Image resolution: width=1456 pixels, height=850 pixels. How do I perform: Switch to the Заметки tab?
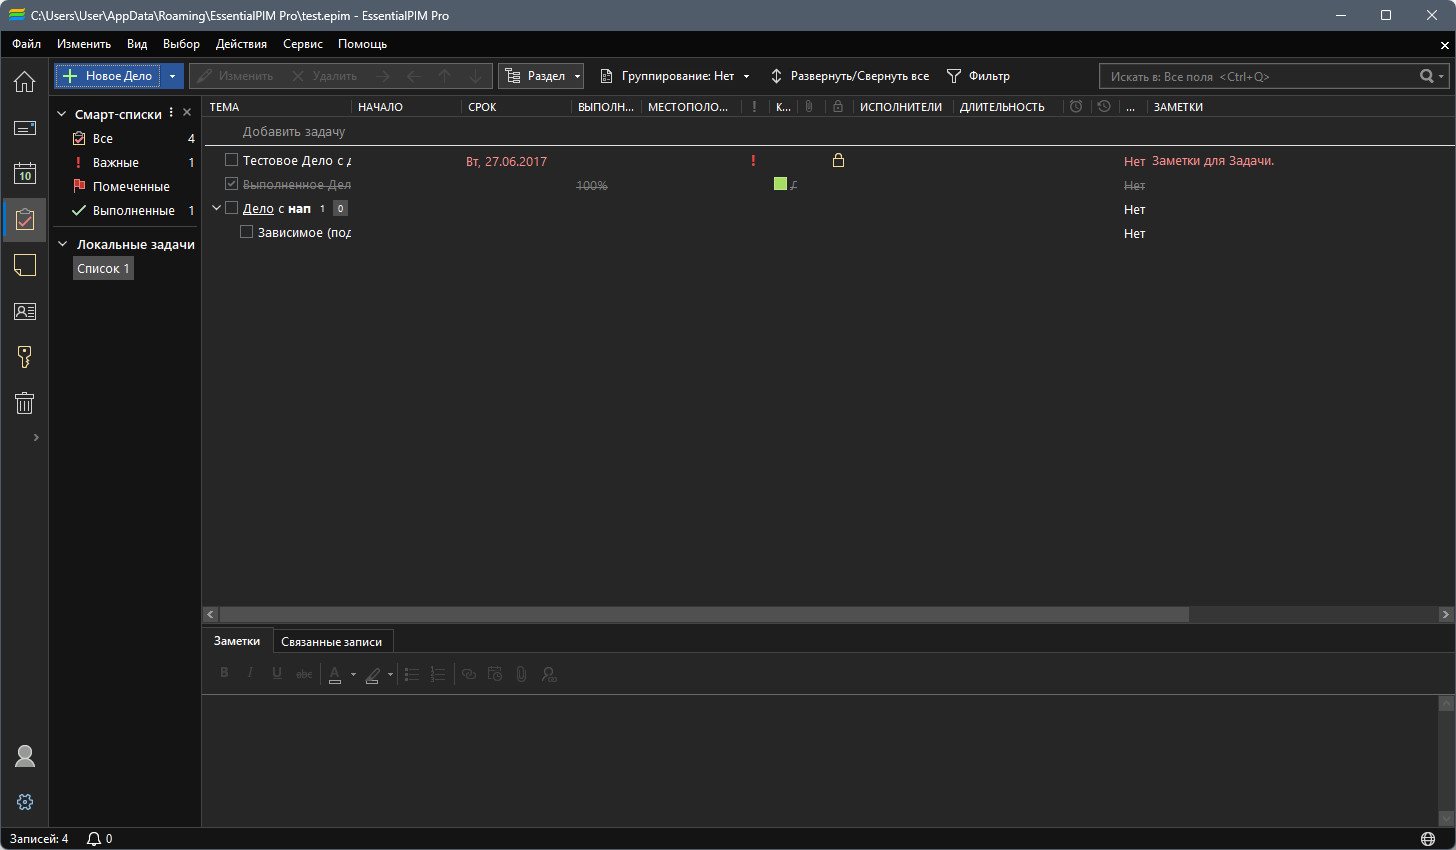pos(237,640)
